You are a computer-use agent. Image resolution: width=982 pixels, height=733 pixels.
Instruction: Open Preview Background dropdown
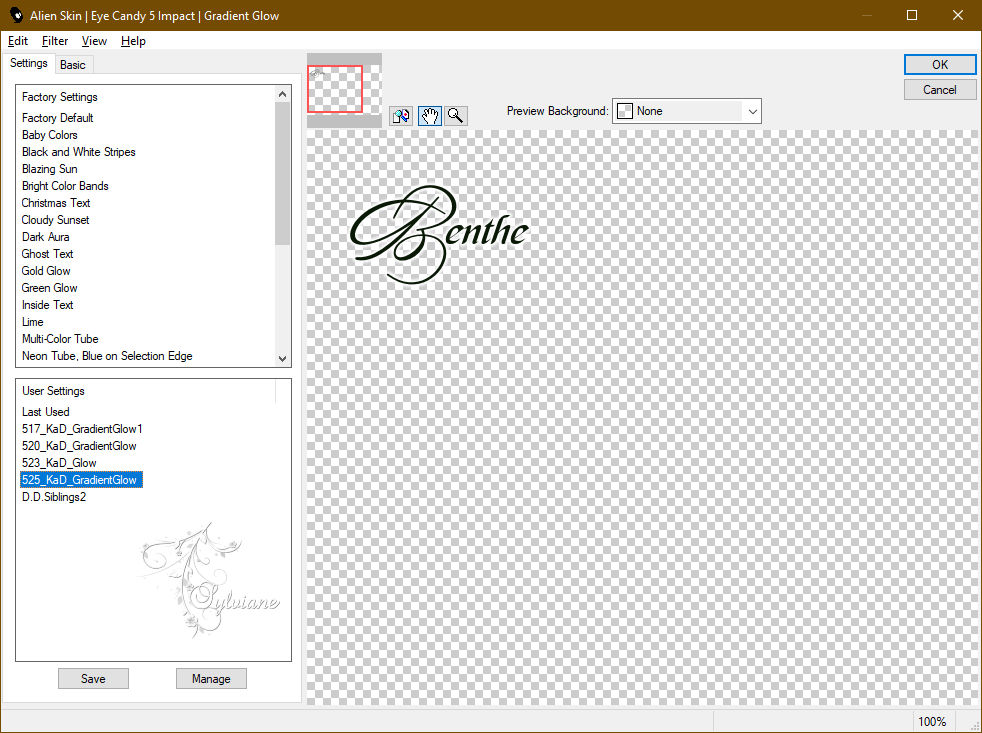(686, 111)
